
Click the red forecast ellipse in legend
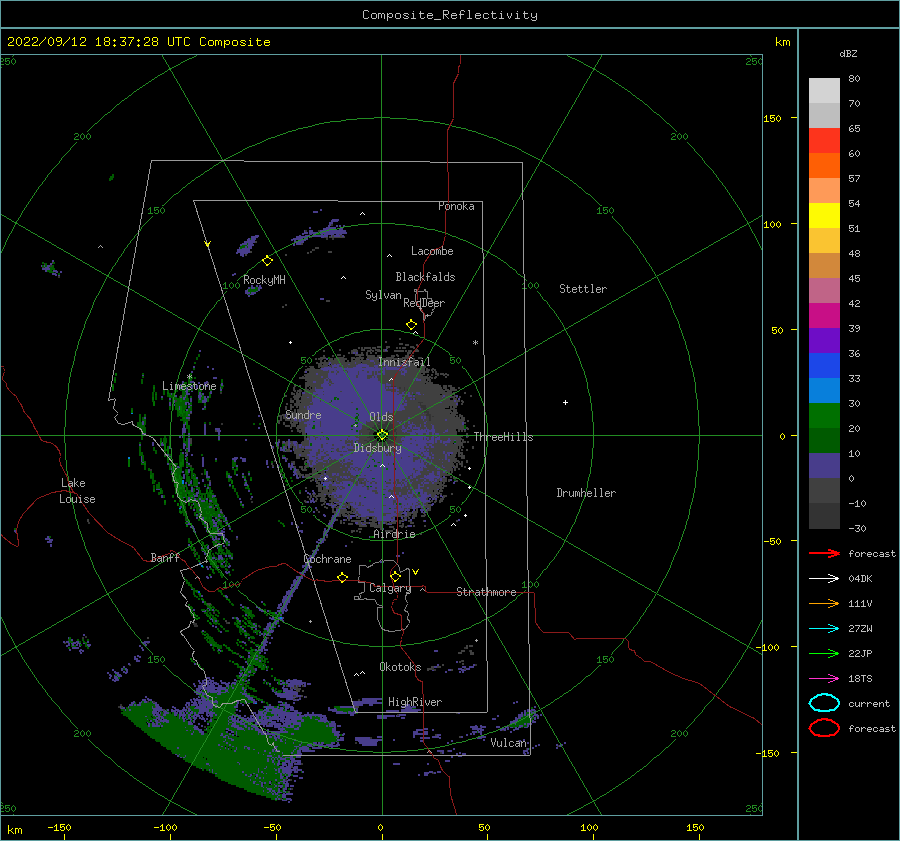824,728
